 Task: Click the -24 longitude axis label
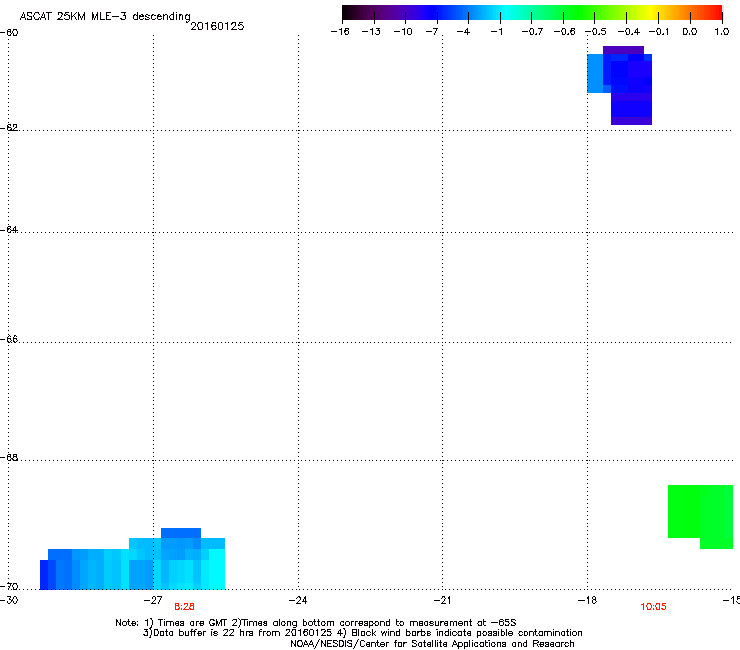298,600
